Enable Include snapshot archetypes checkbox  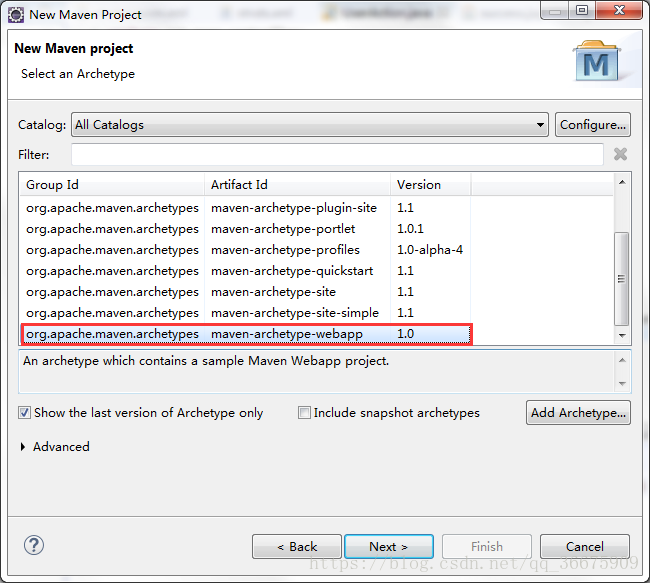(x=304, y=413)
